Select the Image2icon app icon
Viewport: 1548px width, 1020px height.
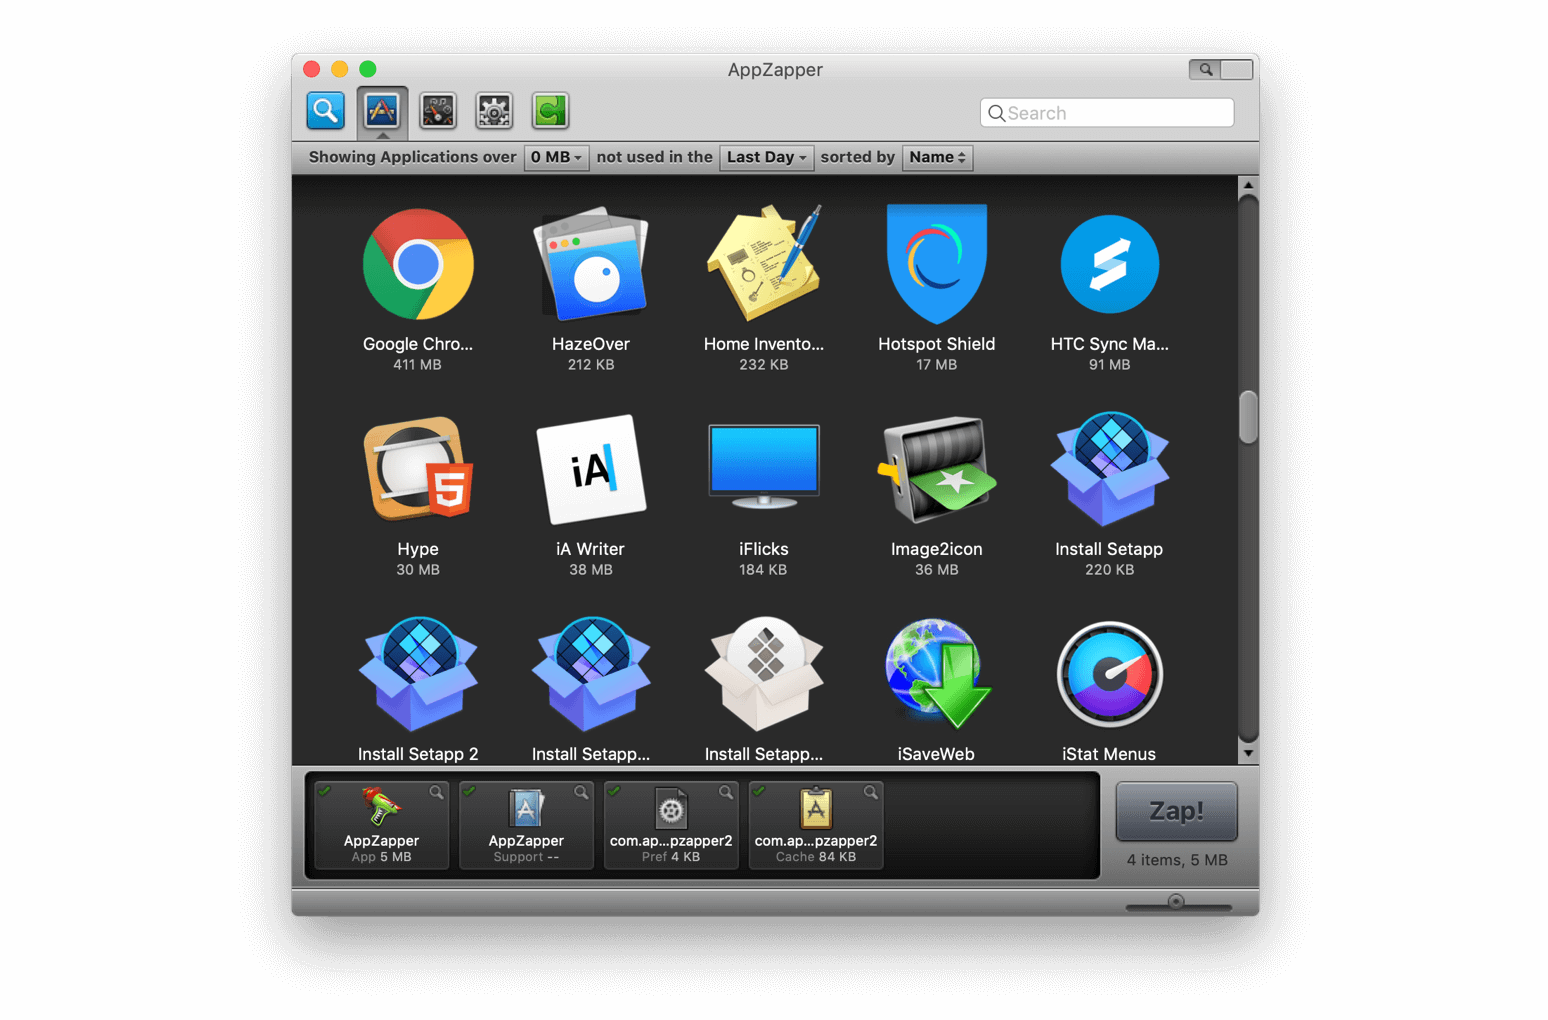(x=937, y=469)
